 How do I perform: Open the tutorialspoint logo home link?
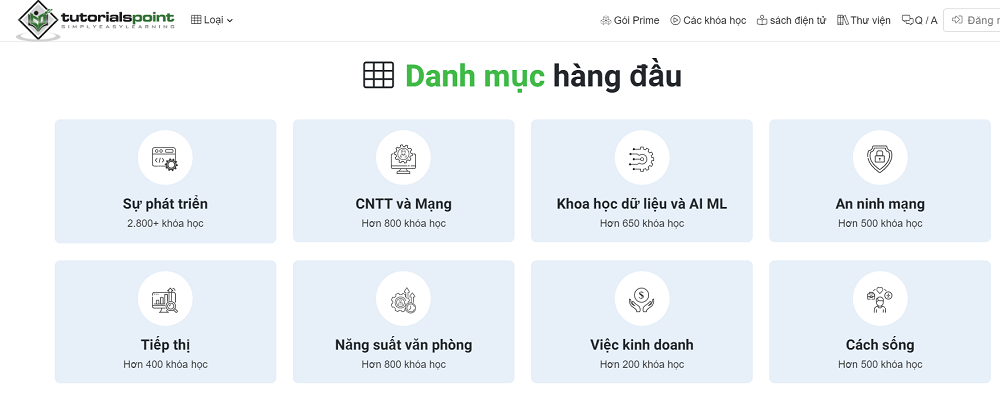point(96,20)
